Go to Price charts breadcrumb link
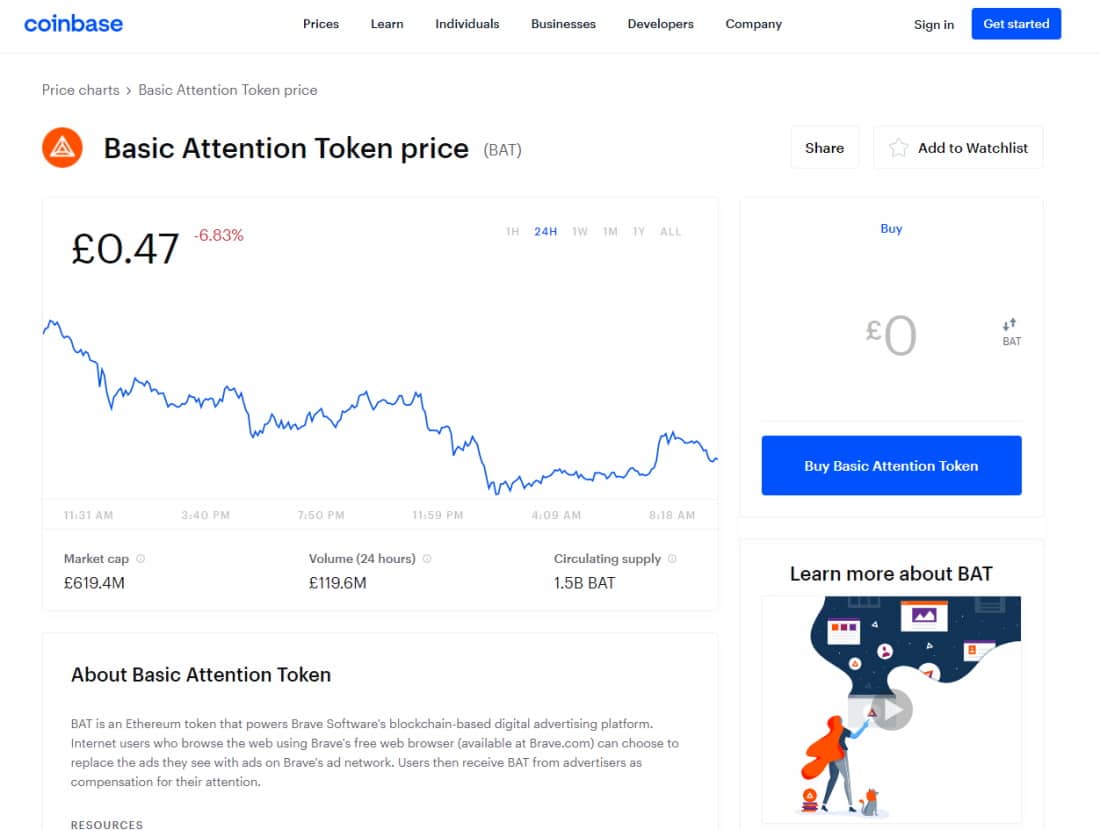Viewport: 1100px width, 830px height. [x=81, y=90]
